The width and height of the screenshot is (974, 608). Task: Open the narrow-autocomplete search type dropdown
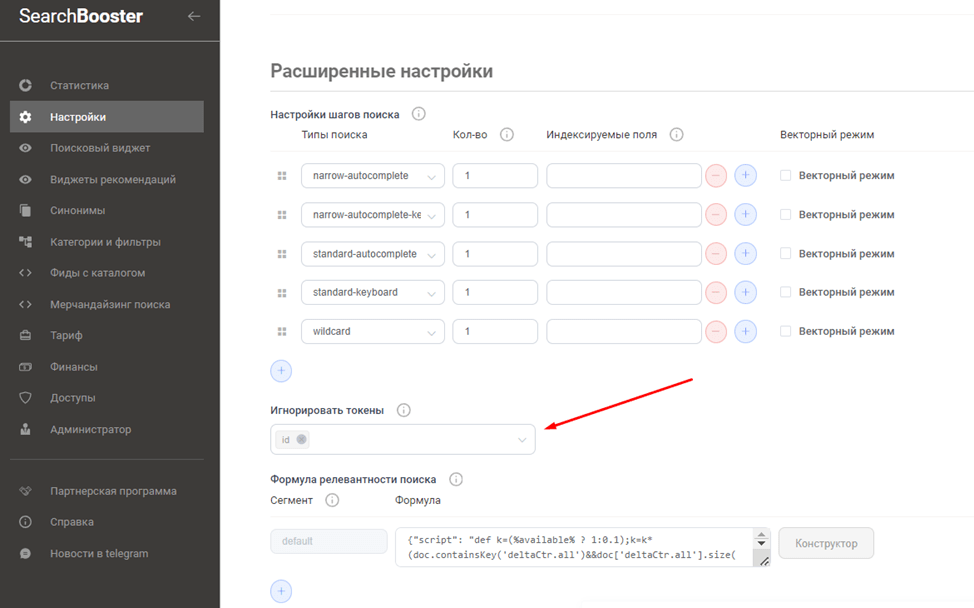(x=372, y=176)
